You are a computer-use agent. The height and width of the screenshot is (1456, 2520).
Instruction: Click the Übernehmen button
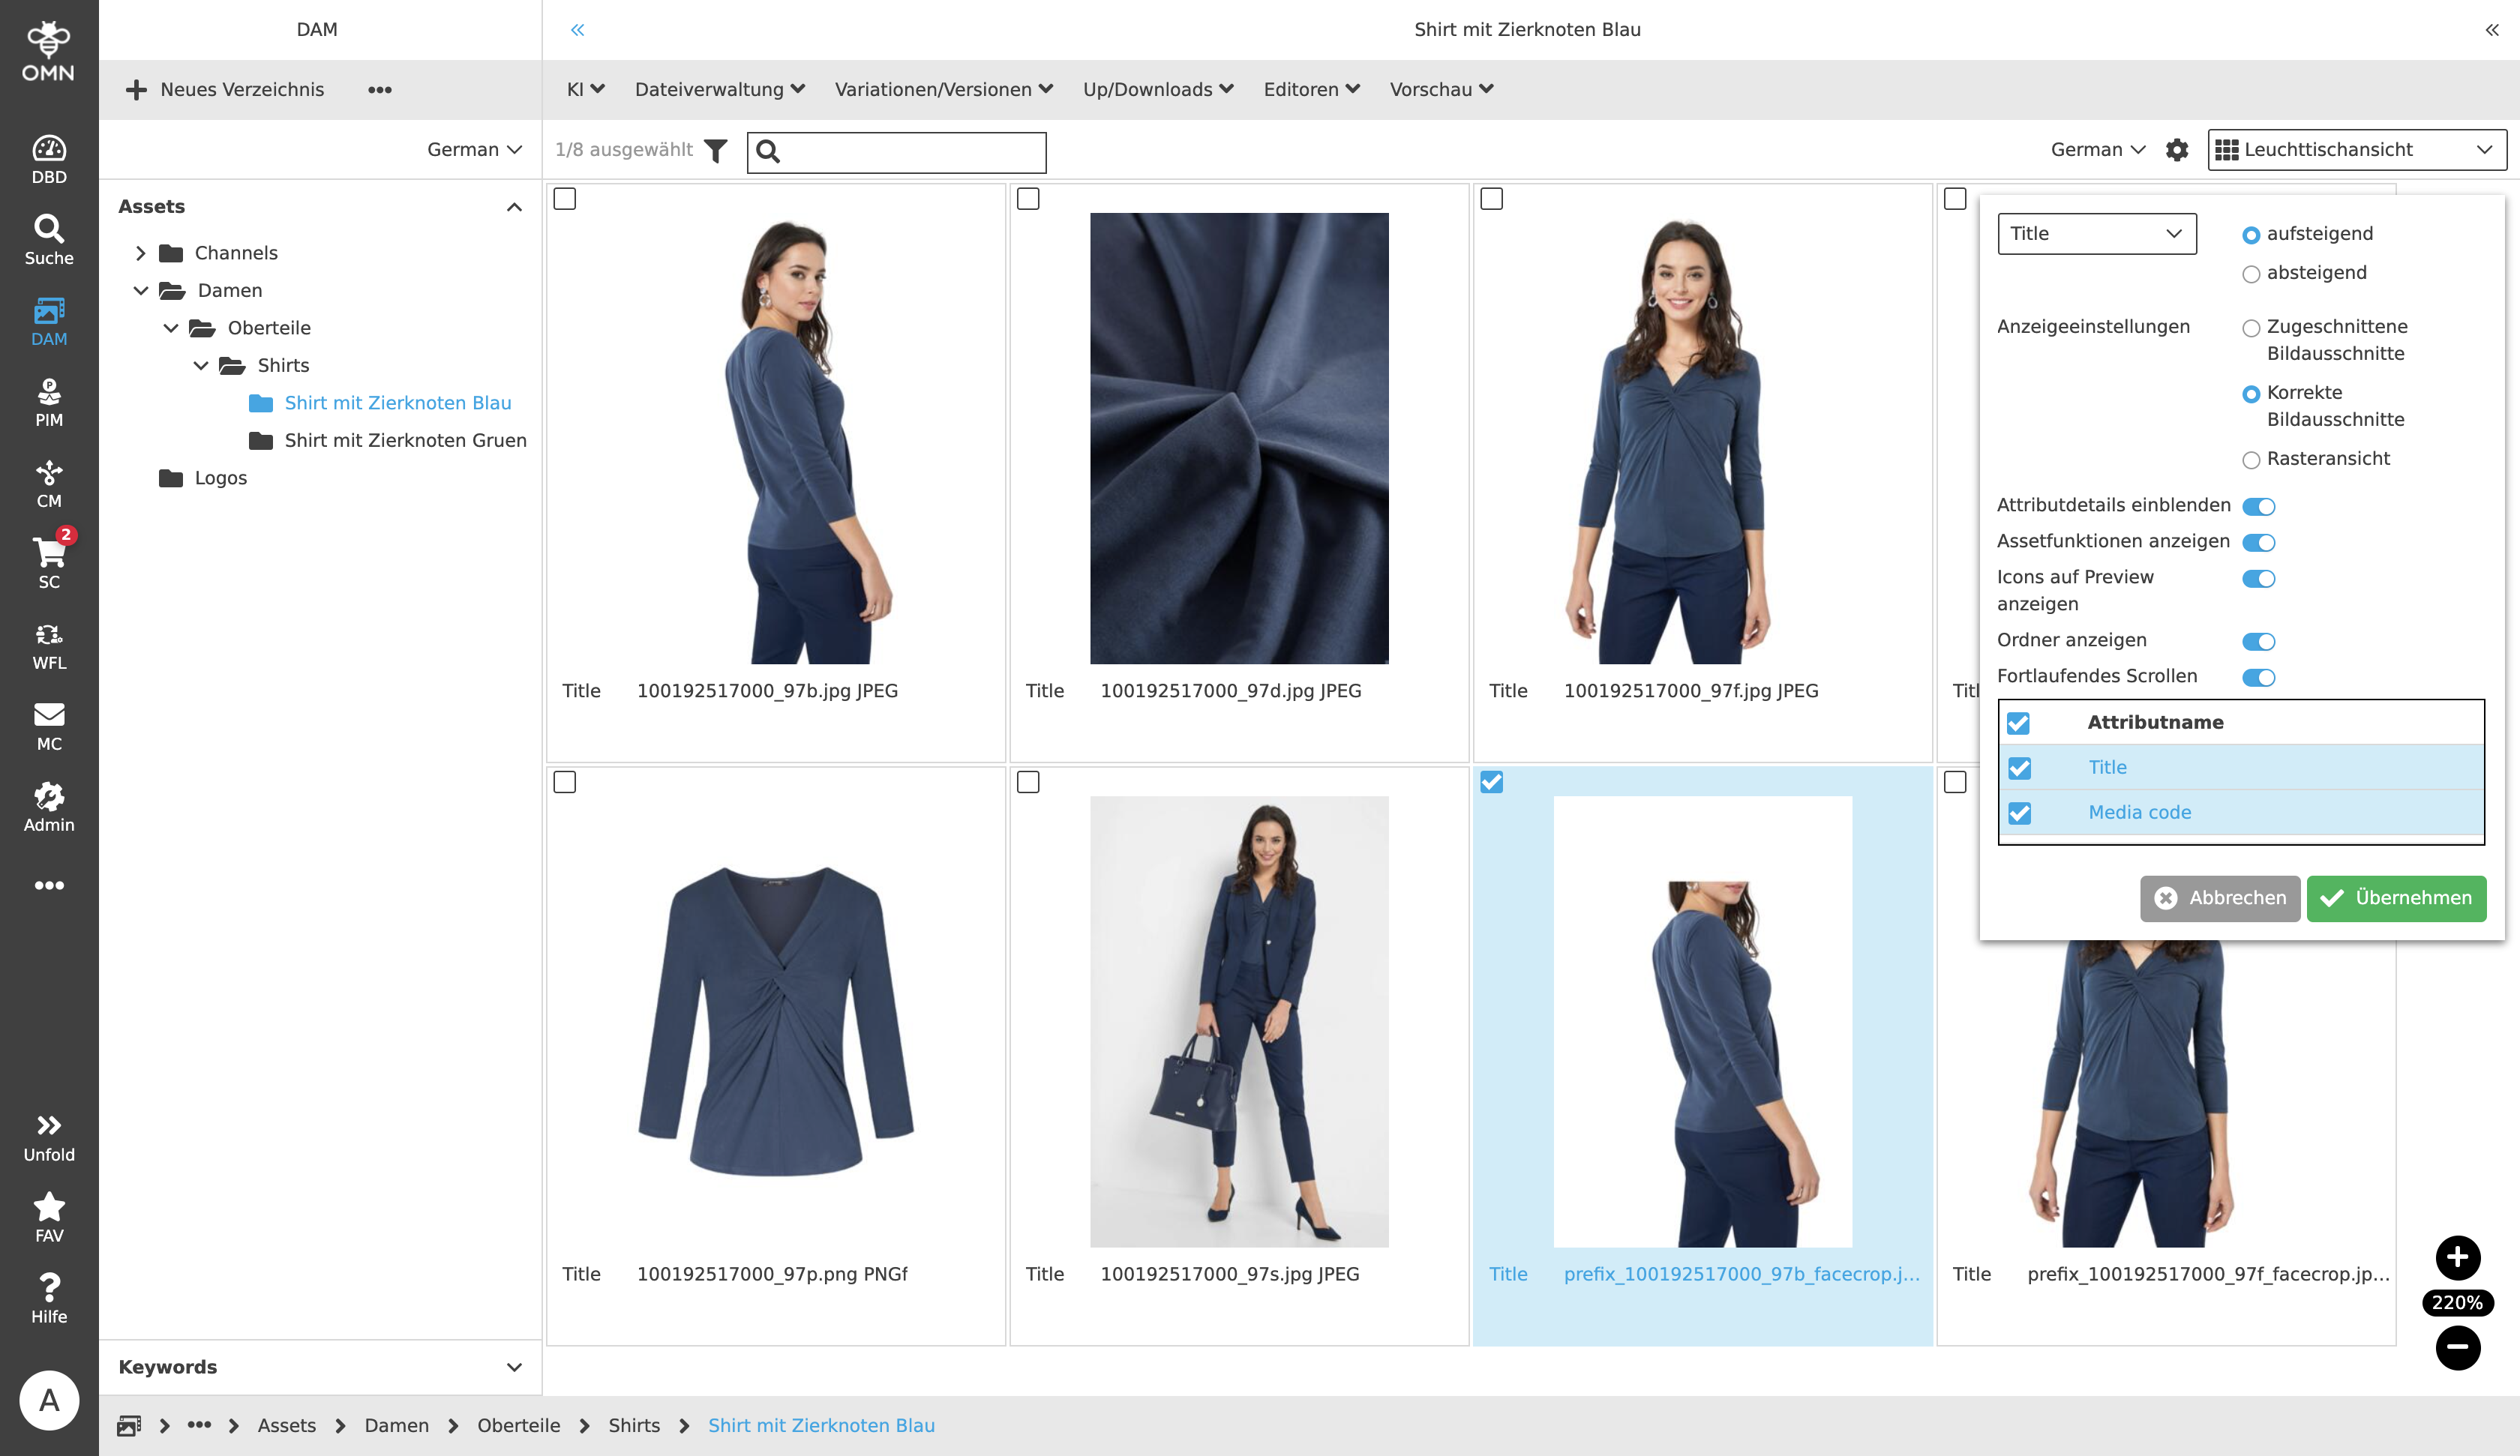pos(2396,898)
